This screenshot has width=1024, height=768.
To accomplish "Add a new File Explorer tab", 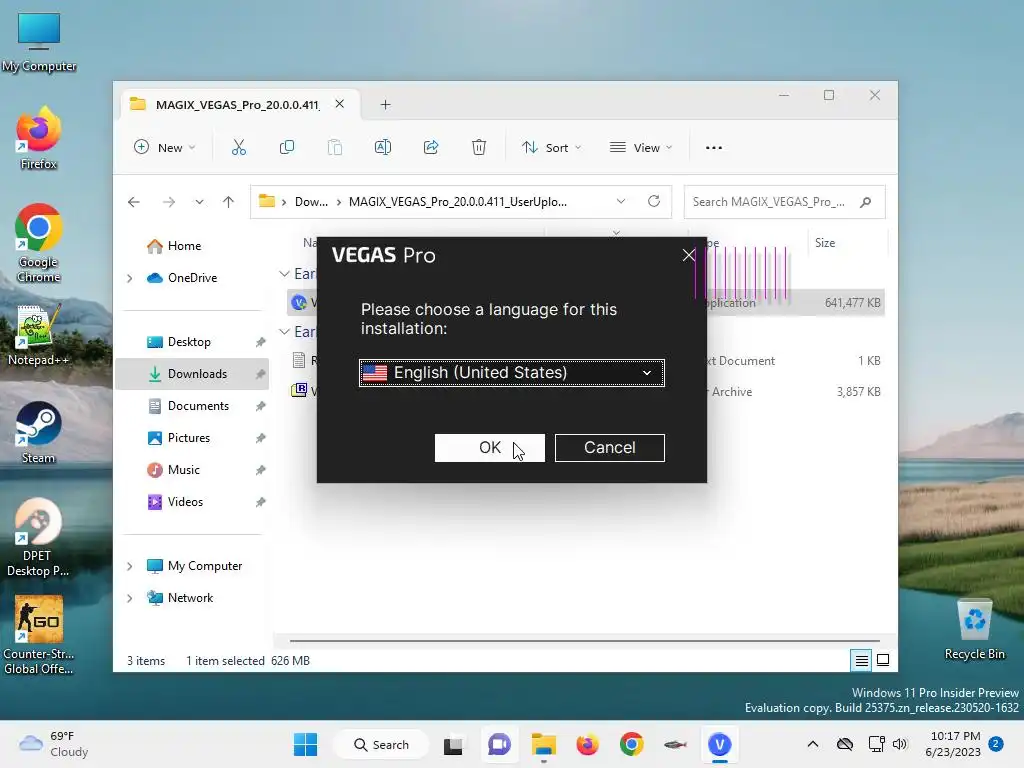I will tap(385, 104).
